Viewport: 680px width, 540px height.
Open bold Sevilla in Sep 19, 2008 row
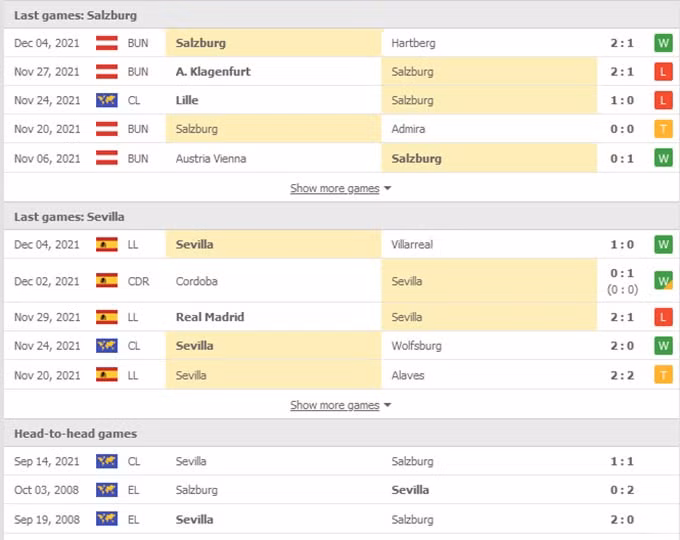(194, 519)
